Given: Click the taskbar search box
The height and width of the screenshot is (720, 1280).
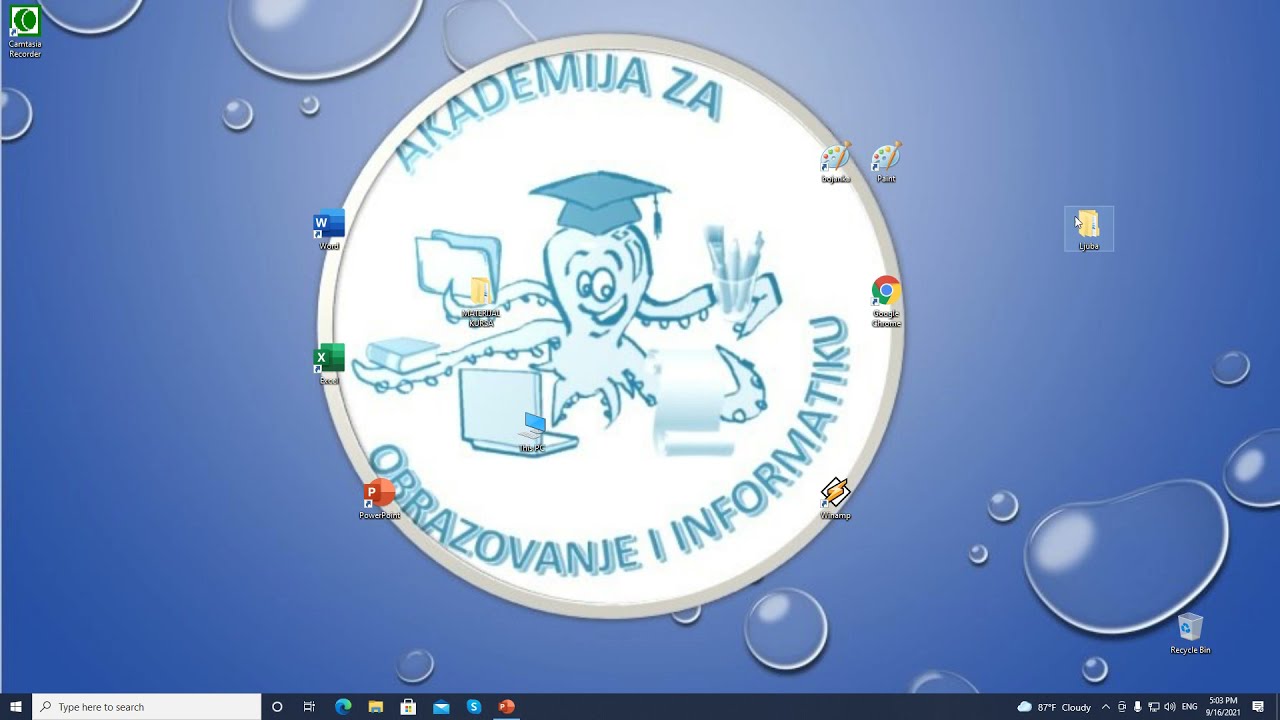Looking at the screenshot, I should [147, 707].
